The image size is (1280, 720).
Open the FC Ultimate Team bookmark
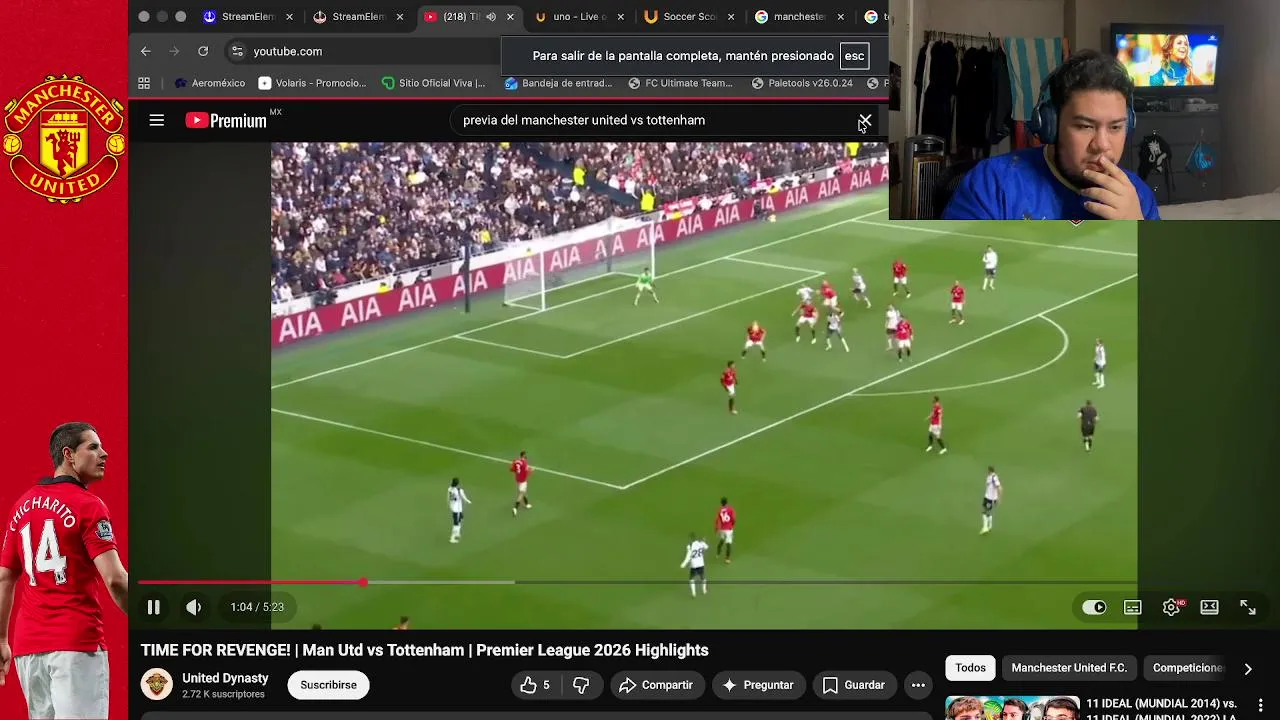[x=679, y=83]
